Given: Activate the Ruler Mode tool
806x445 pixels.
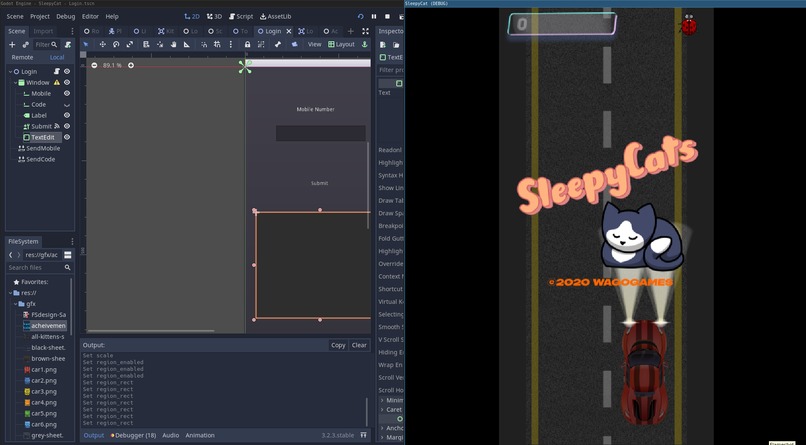Looking at the screenshot, I should point(187,45).
